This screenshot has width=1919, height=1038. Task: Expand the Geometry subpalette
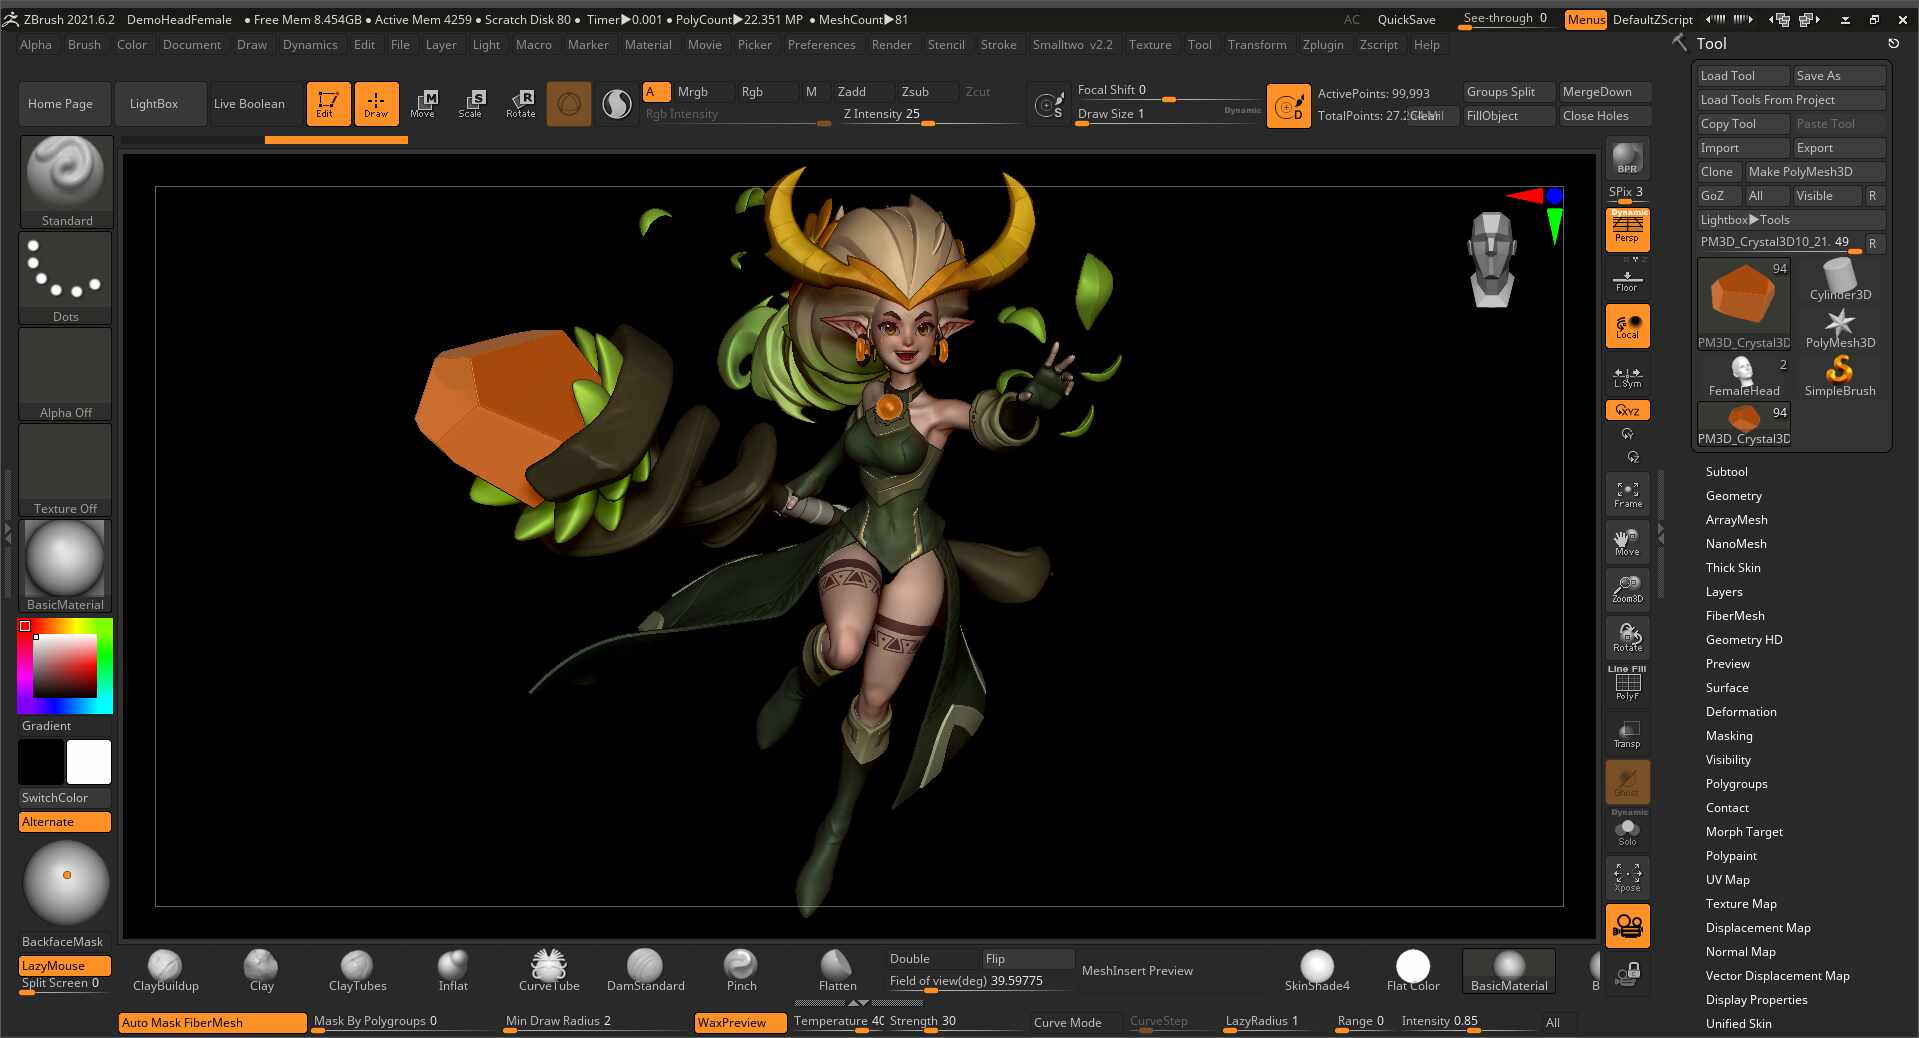pyautogui.click(x=1732, y=495)
